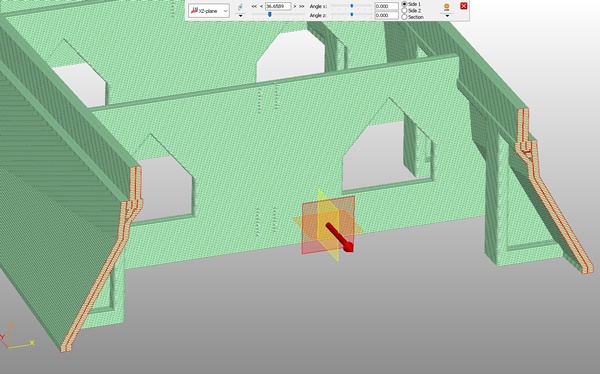Expand arrow below the plane pick icon
Image resolution: width=600 pixels, height=374 pixels.
click(x=240, y=15)
